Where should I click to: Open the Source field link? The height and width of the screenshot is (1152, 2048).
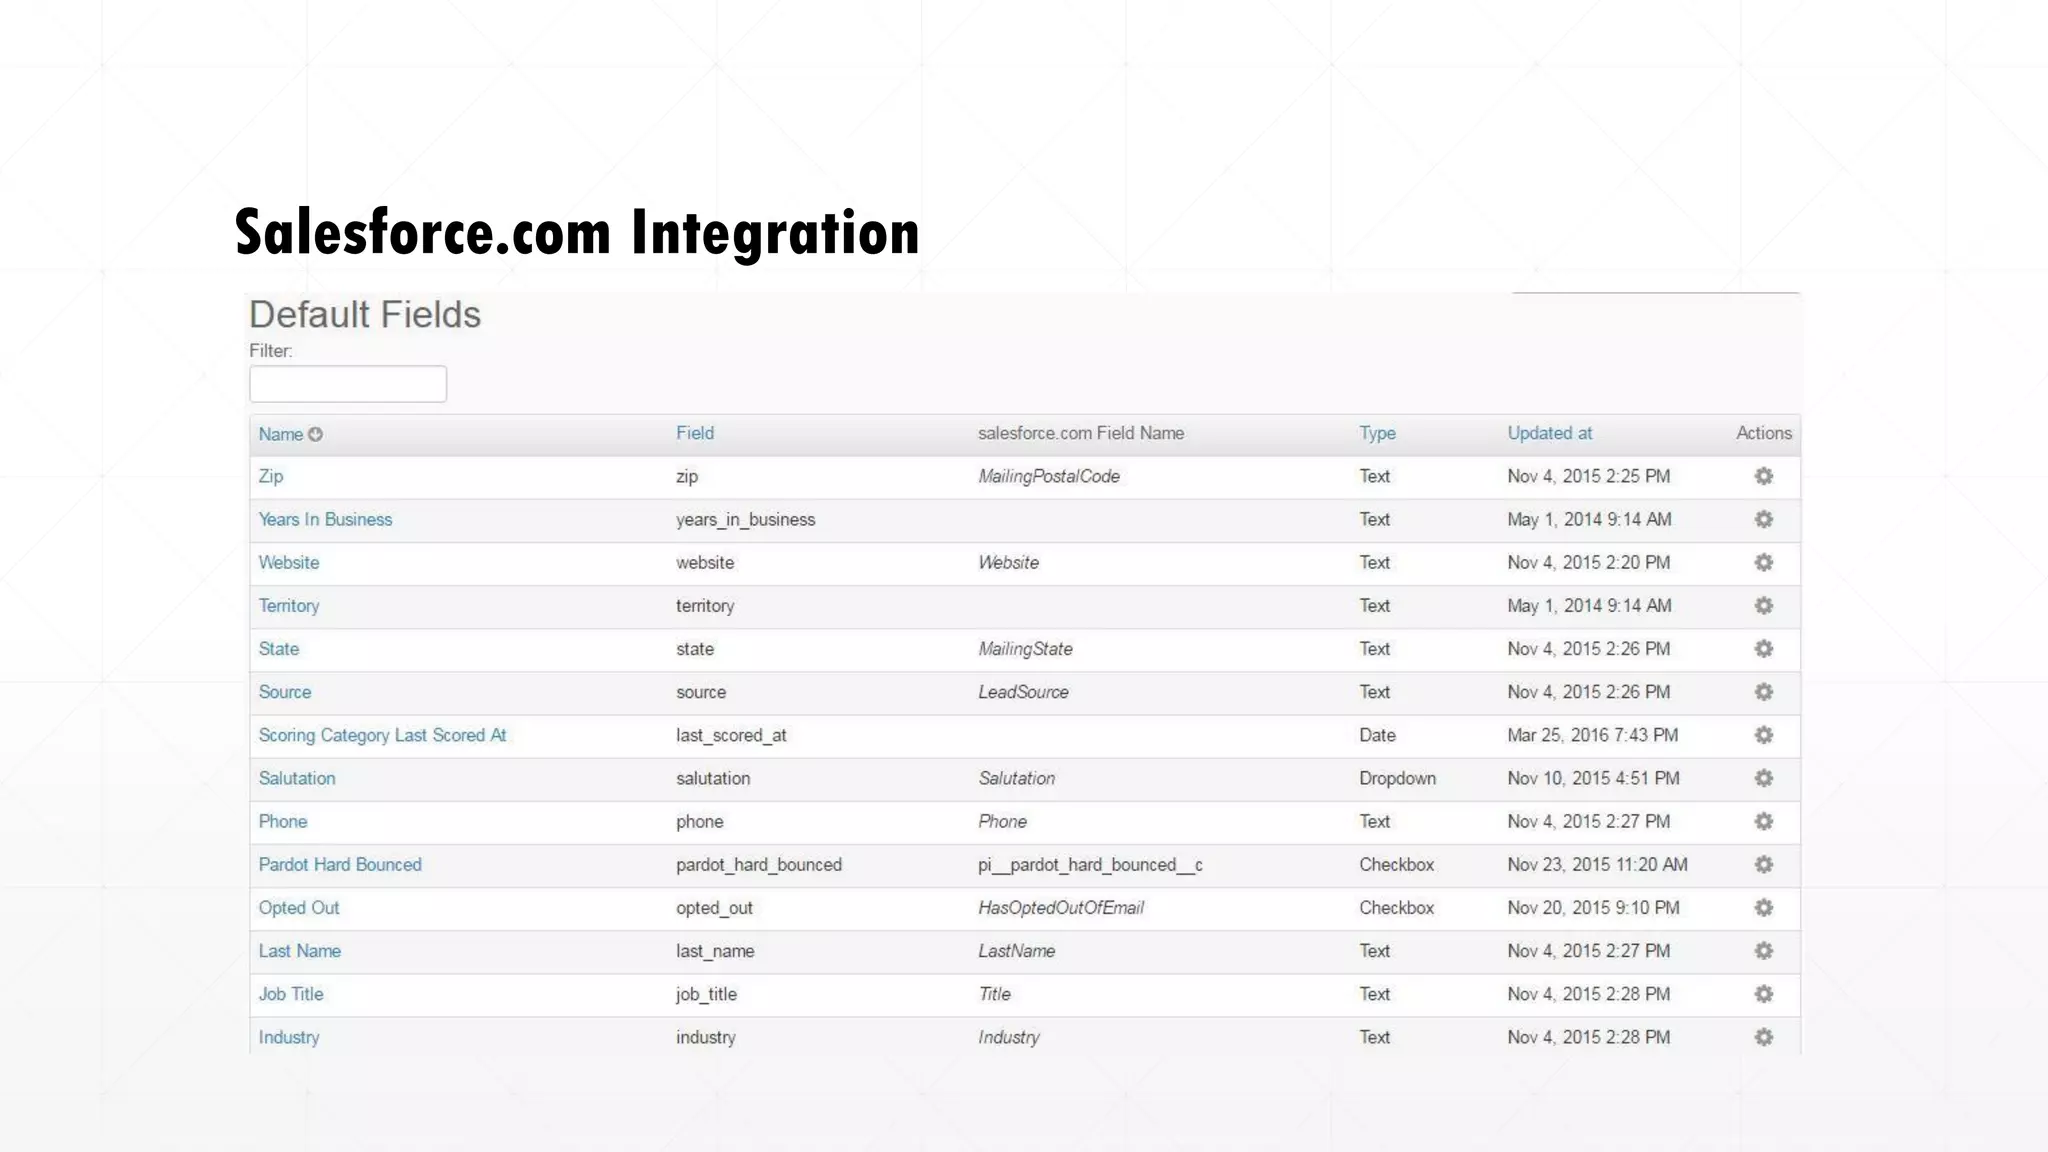(285, 692)
